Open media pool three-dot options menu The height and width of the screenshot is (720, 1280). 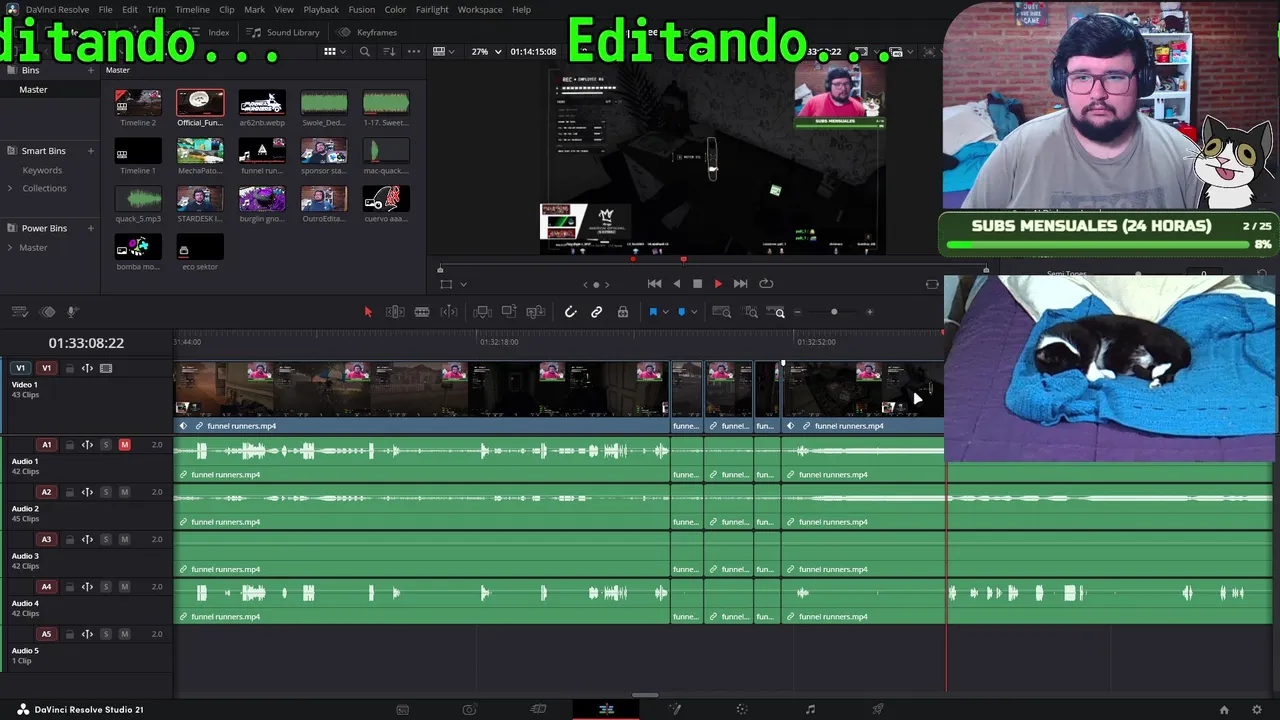413,51
